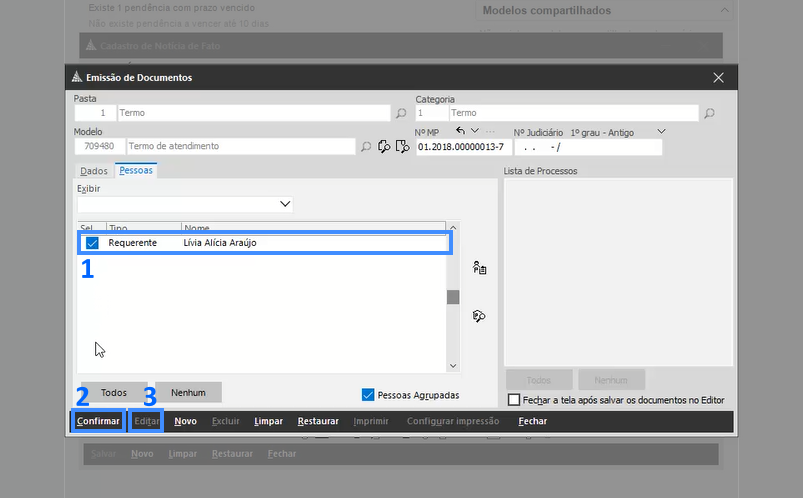Click Editar in the Emissão de Documentos toolbar
The height and width of the screenshot is (498, 803).
[x=146, y=421]
